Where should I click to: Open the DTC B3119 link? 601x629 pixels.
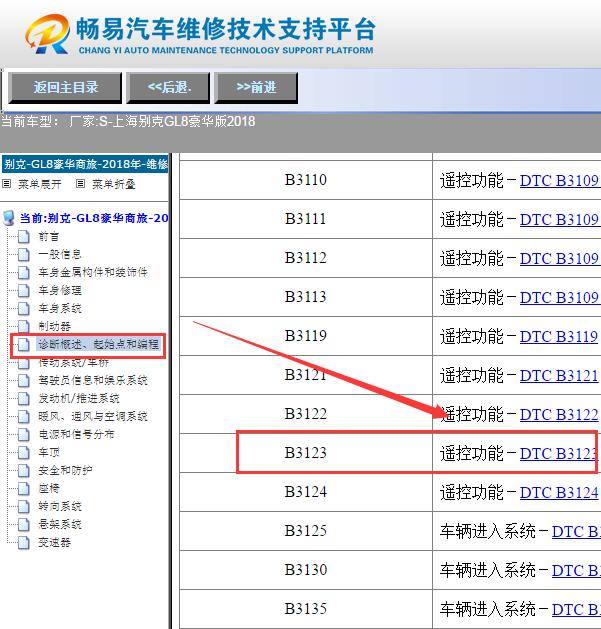[559, 336]
